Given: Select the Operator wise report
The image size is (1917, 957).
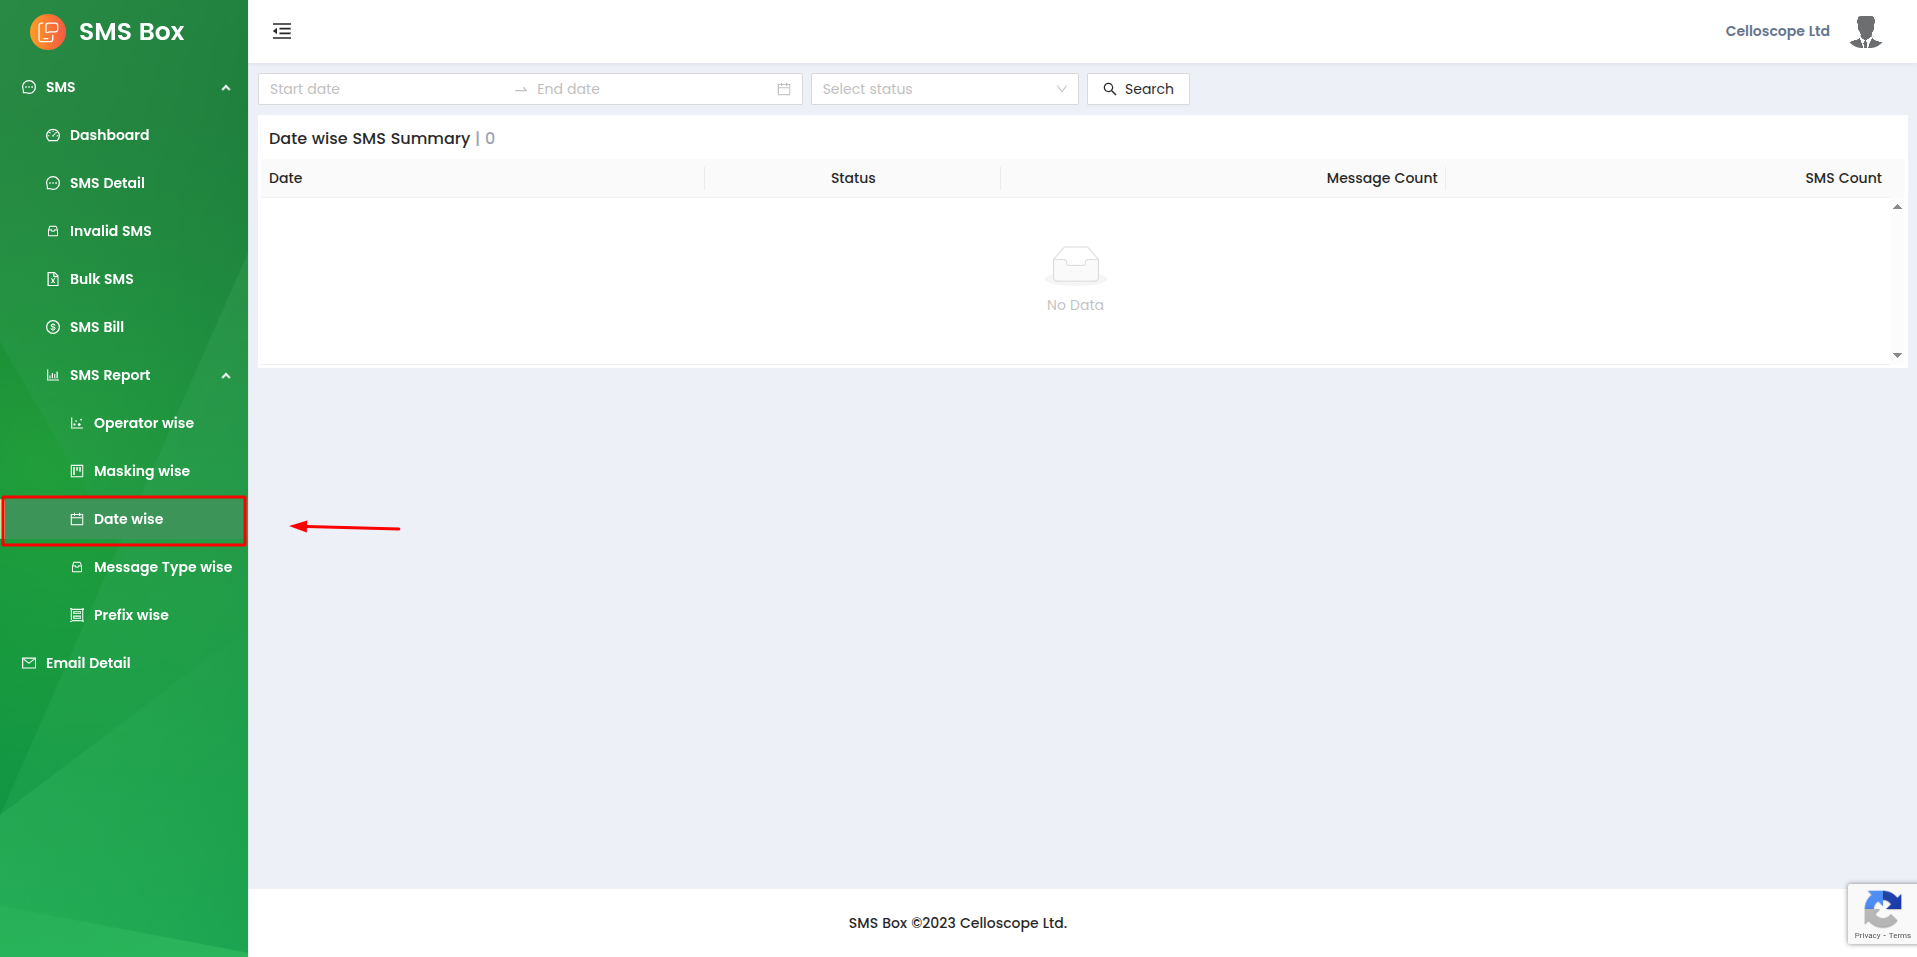Looking at the screenshot, I should [143, 423].
